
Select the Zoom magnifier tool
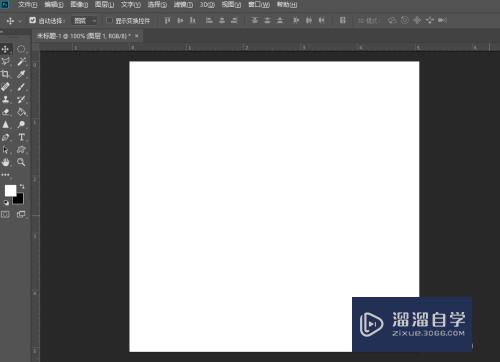pos(21,162)
